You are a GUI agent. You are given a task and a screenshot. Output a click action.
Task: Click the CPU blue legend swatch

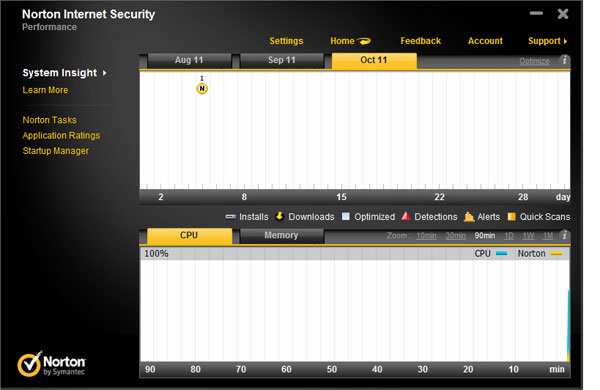[502, 253]
